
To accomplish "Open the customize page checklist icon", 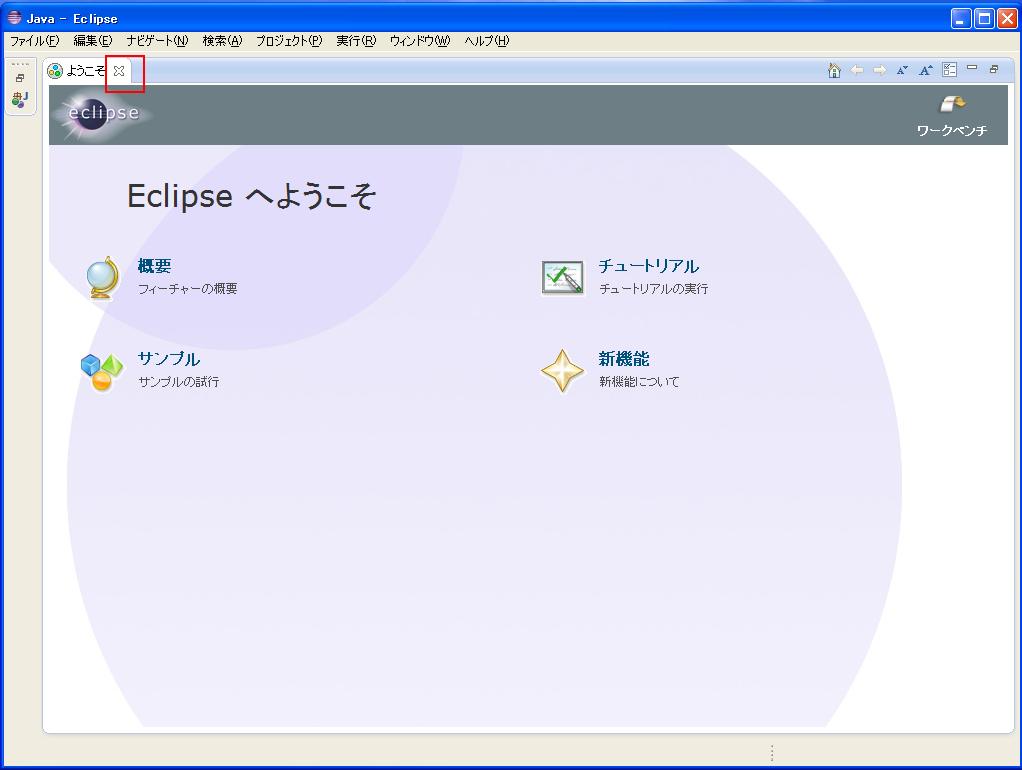I will point(950,70).
